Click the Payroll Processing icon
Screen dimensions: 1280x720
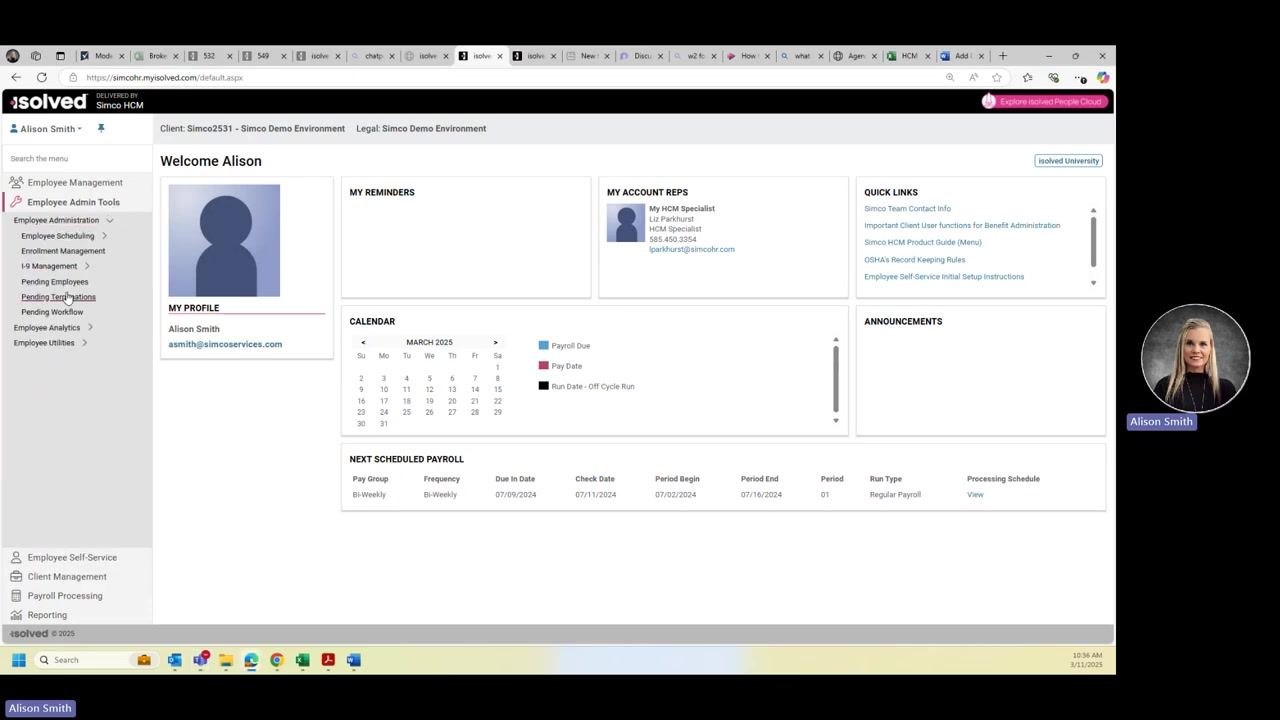click(16, 595)
